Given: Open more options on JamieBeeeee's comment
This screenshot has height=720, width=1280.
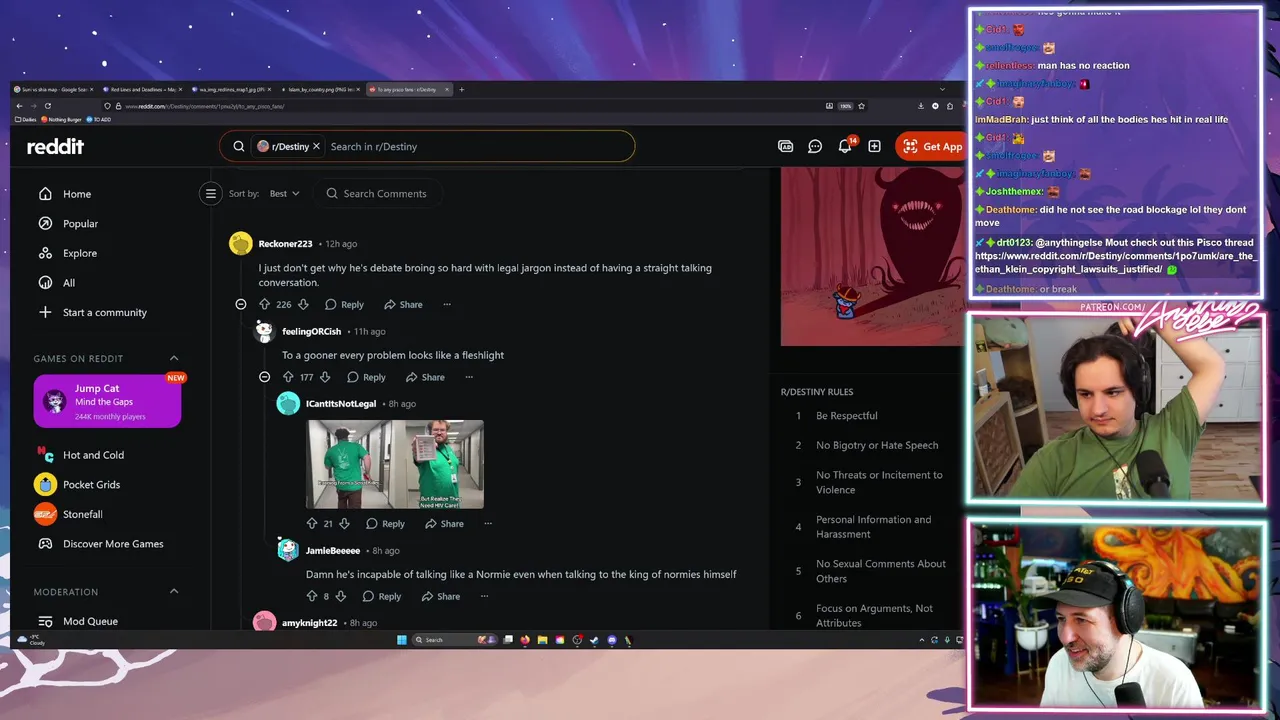Looking at the screenshot, I should (x=484, y=596).
